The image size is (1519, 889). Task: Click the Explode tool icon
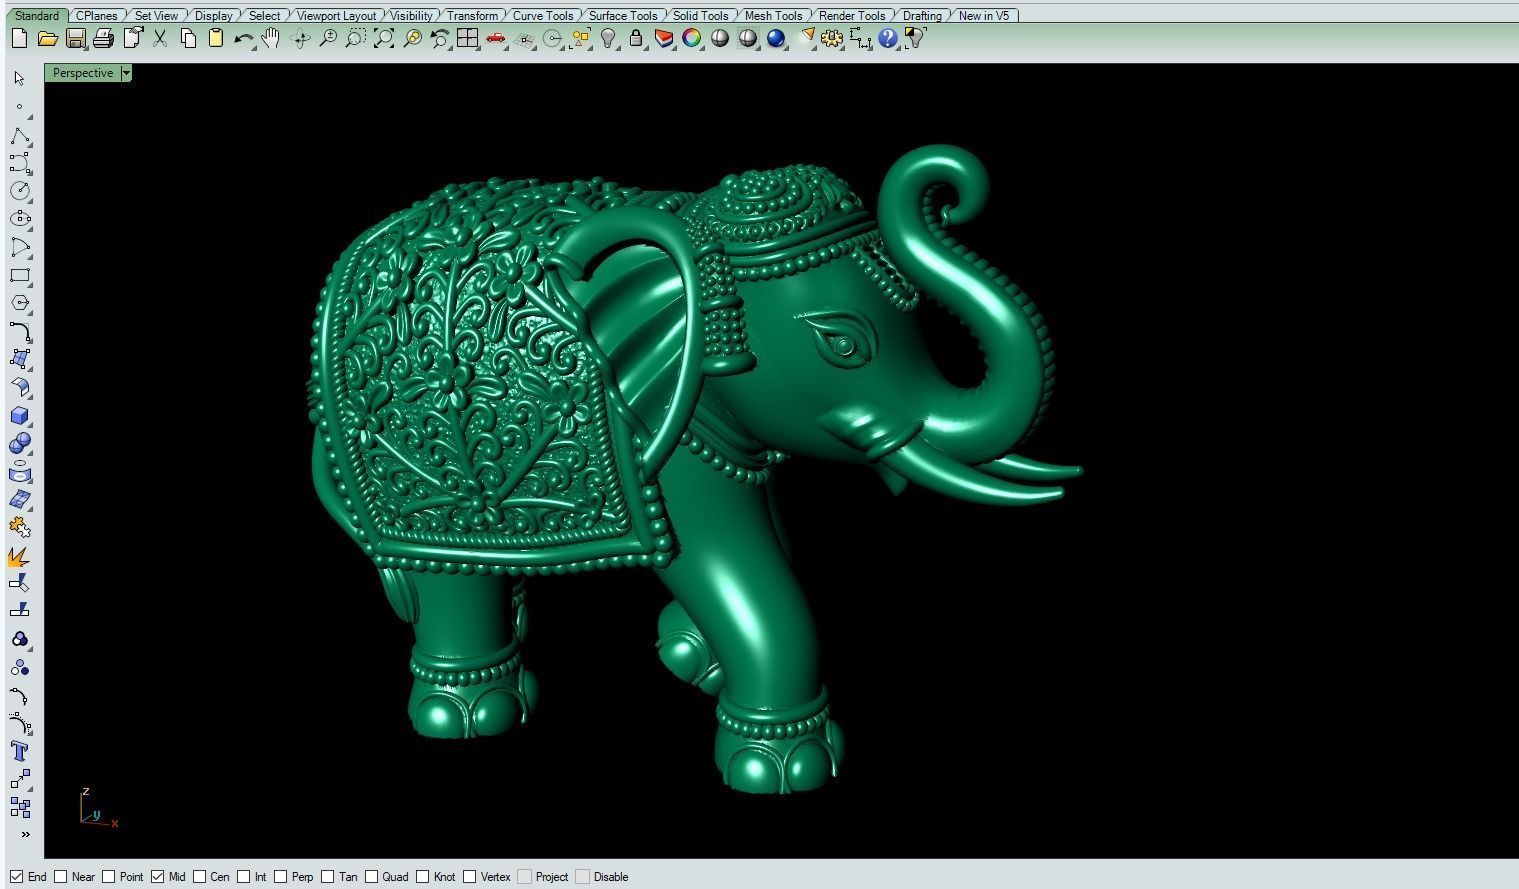(x=20, y=555)
